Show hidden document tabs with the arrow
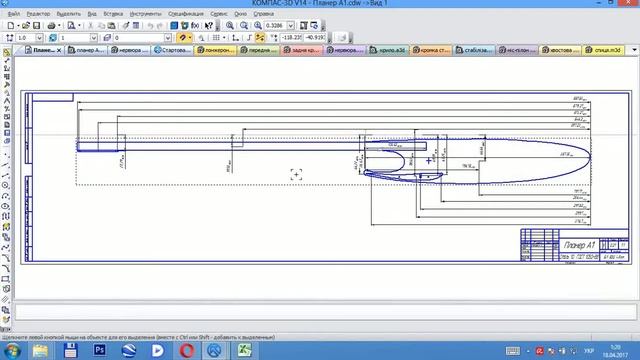This screenshot has width=640, height=360. [x=634, y=50]
